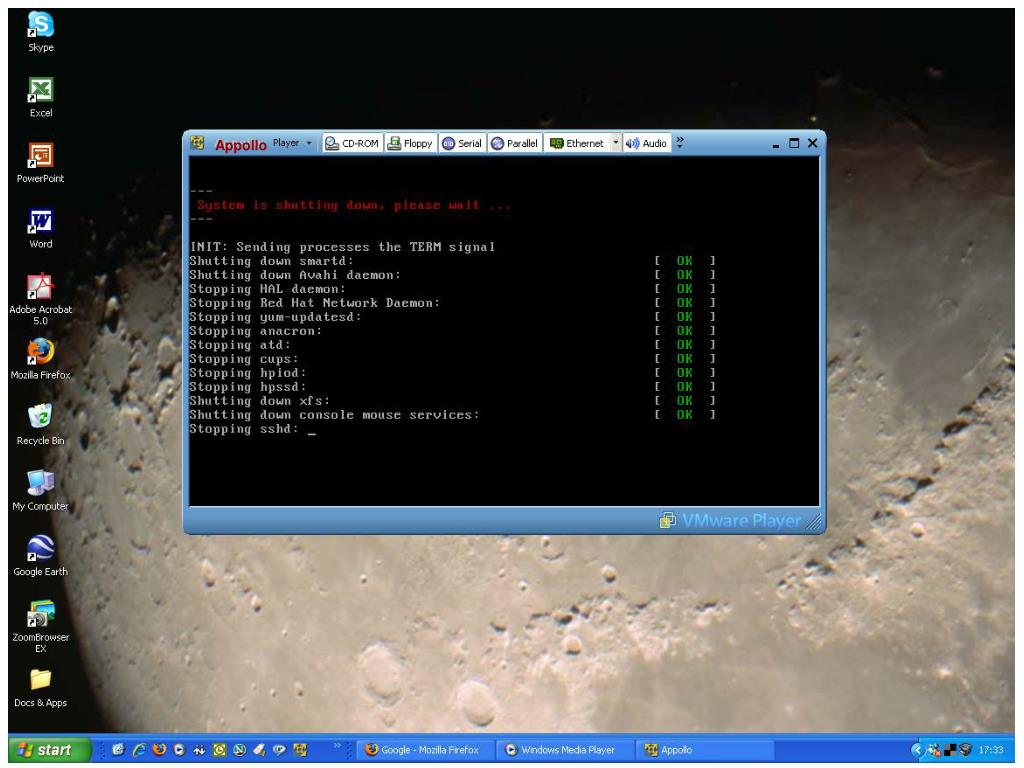1024x768 pixels.
Task: Click Show Desktop quick launch icon
Action: click(x=118, y=750)
